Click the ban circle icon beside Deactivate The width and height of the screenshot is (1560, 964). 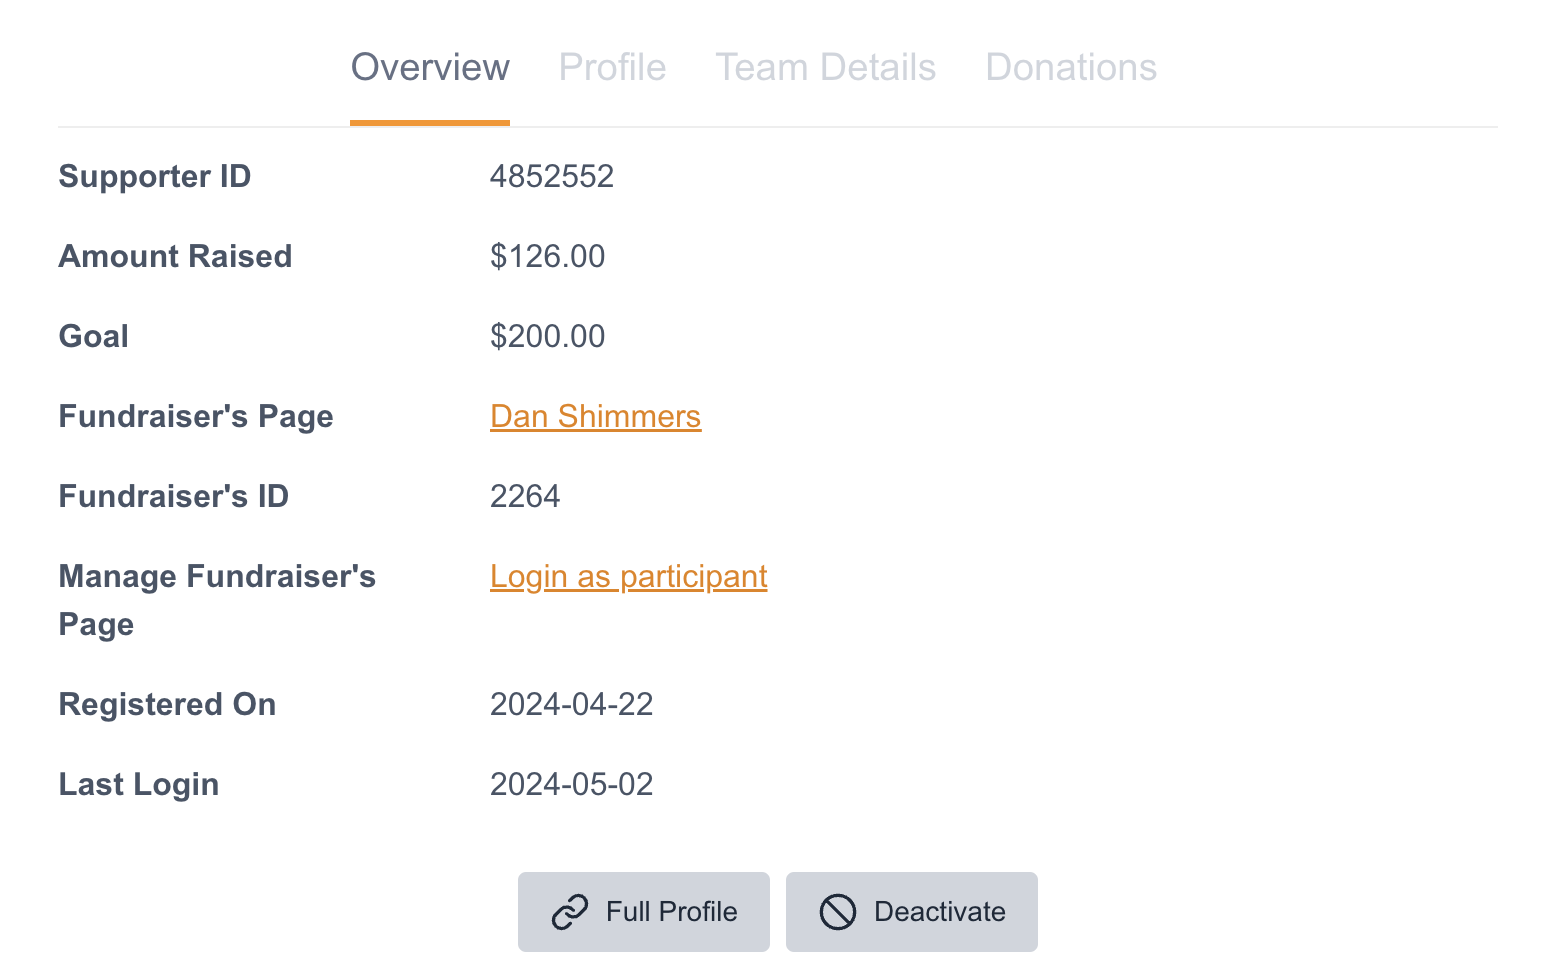(838, 912)
